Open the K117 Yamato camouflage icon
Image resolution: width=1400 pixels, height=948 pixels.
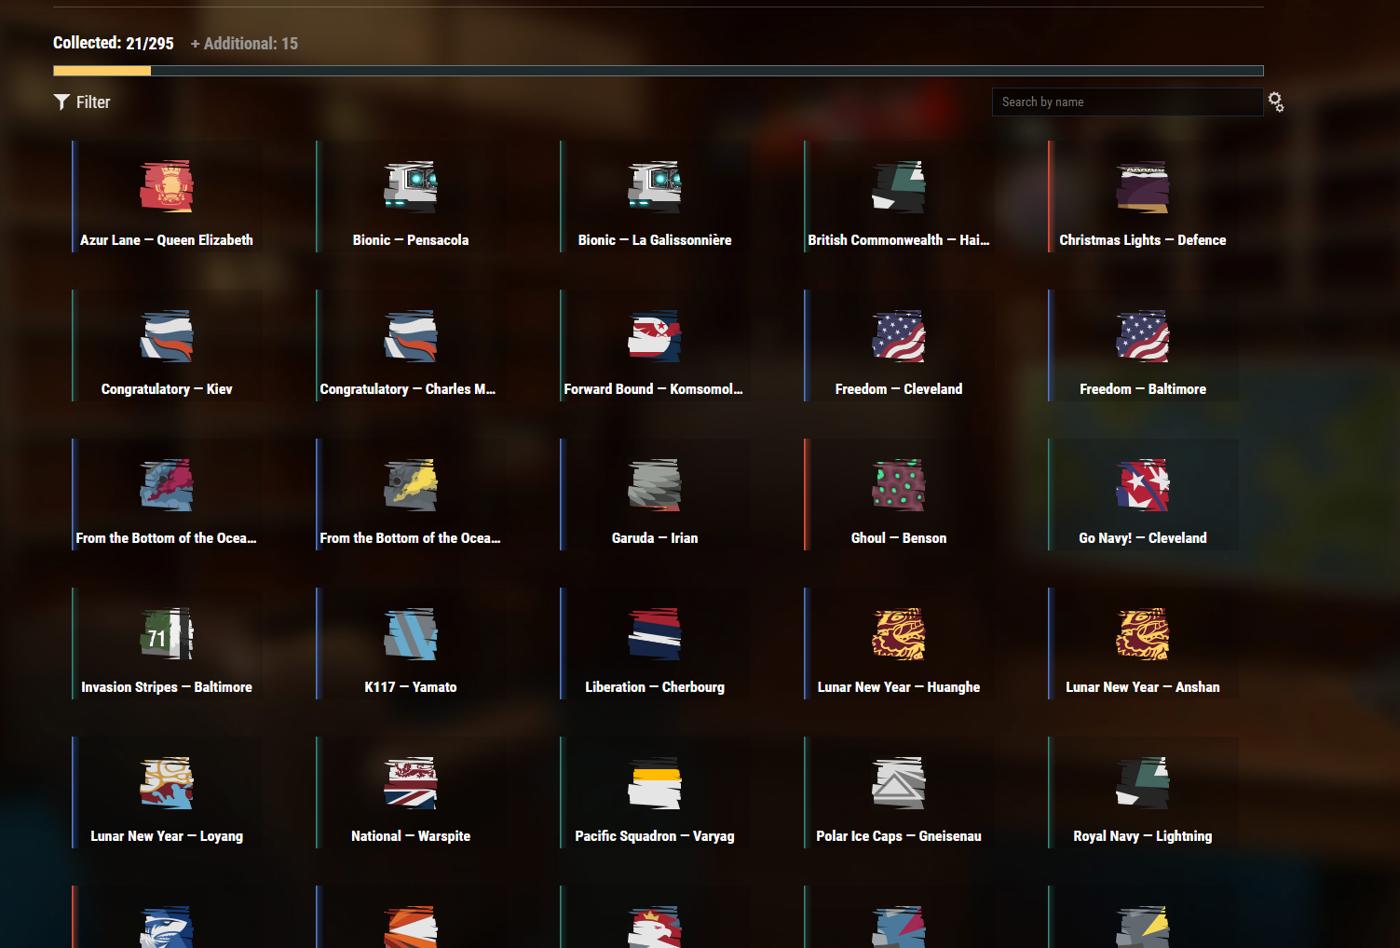pyautogui.click(x=410, y=633)
